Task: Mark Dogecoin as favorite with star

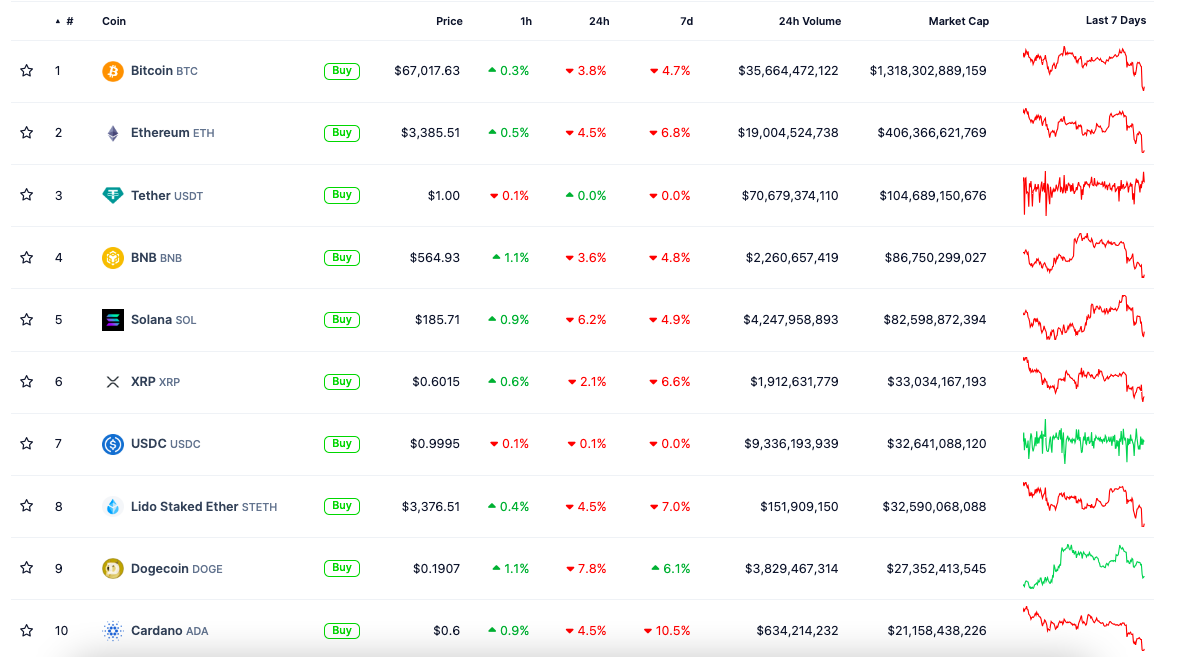Action: click(x=27, y=568)
